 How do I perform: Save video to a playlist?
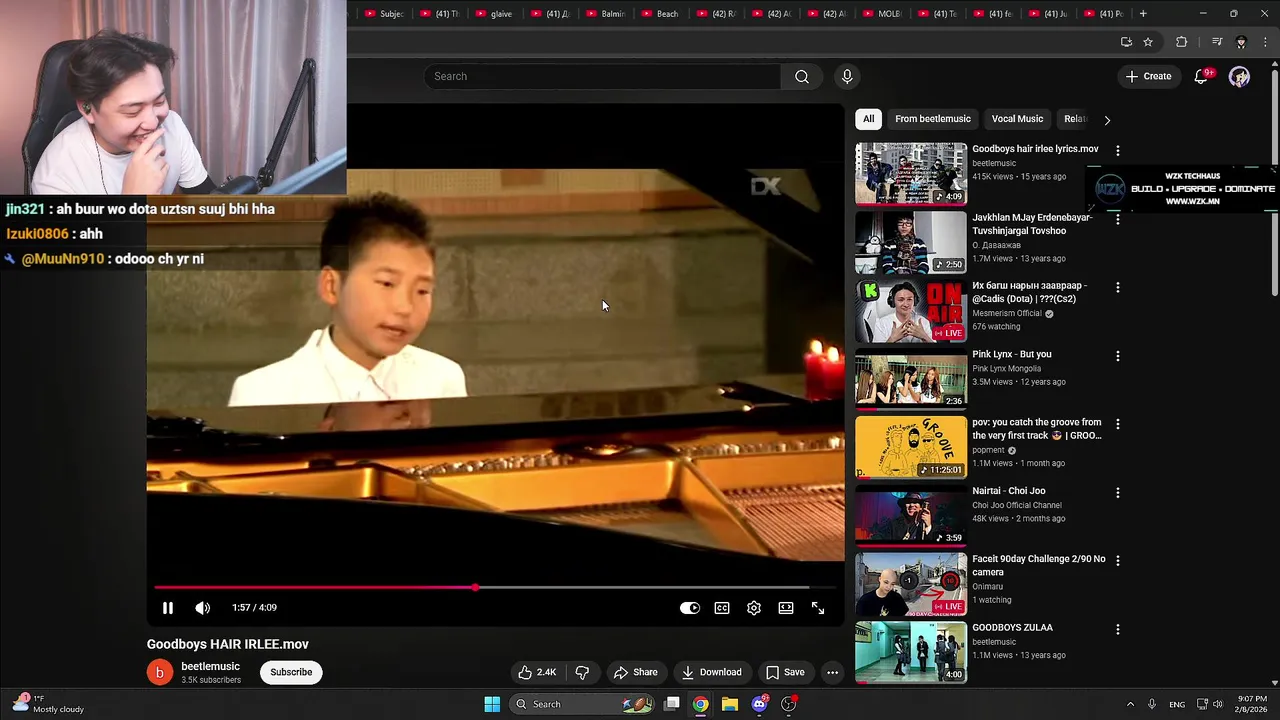point(784,672)
